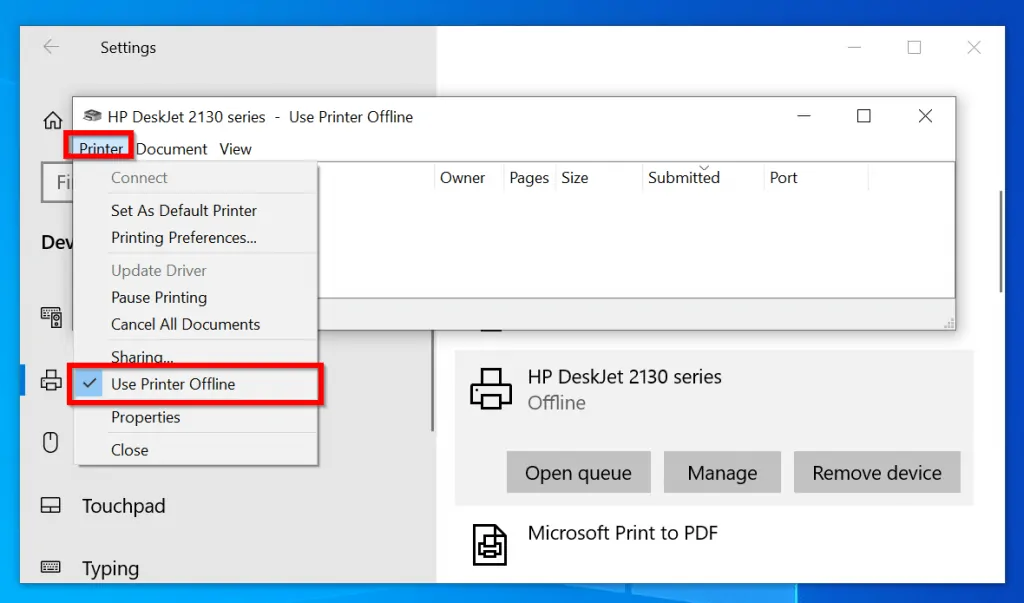Open the Document menu
The image size is (1024, 603).
click(171, 149)
